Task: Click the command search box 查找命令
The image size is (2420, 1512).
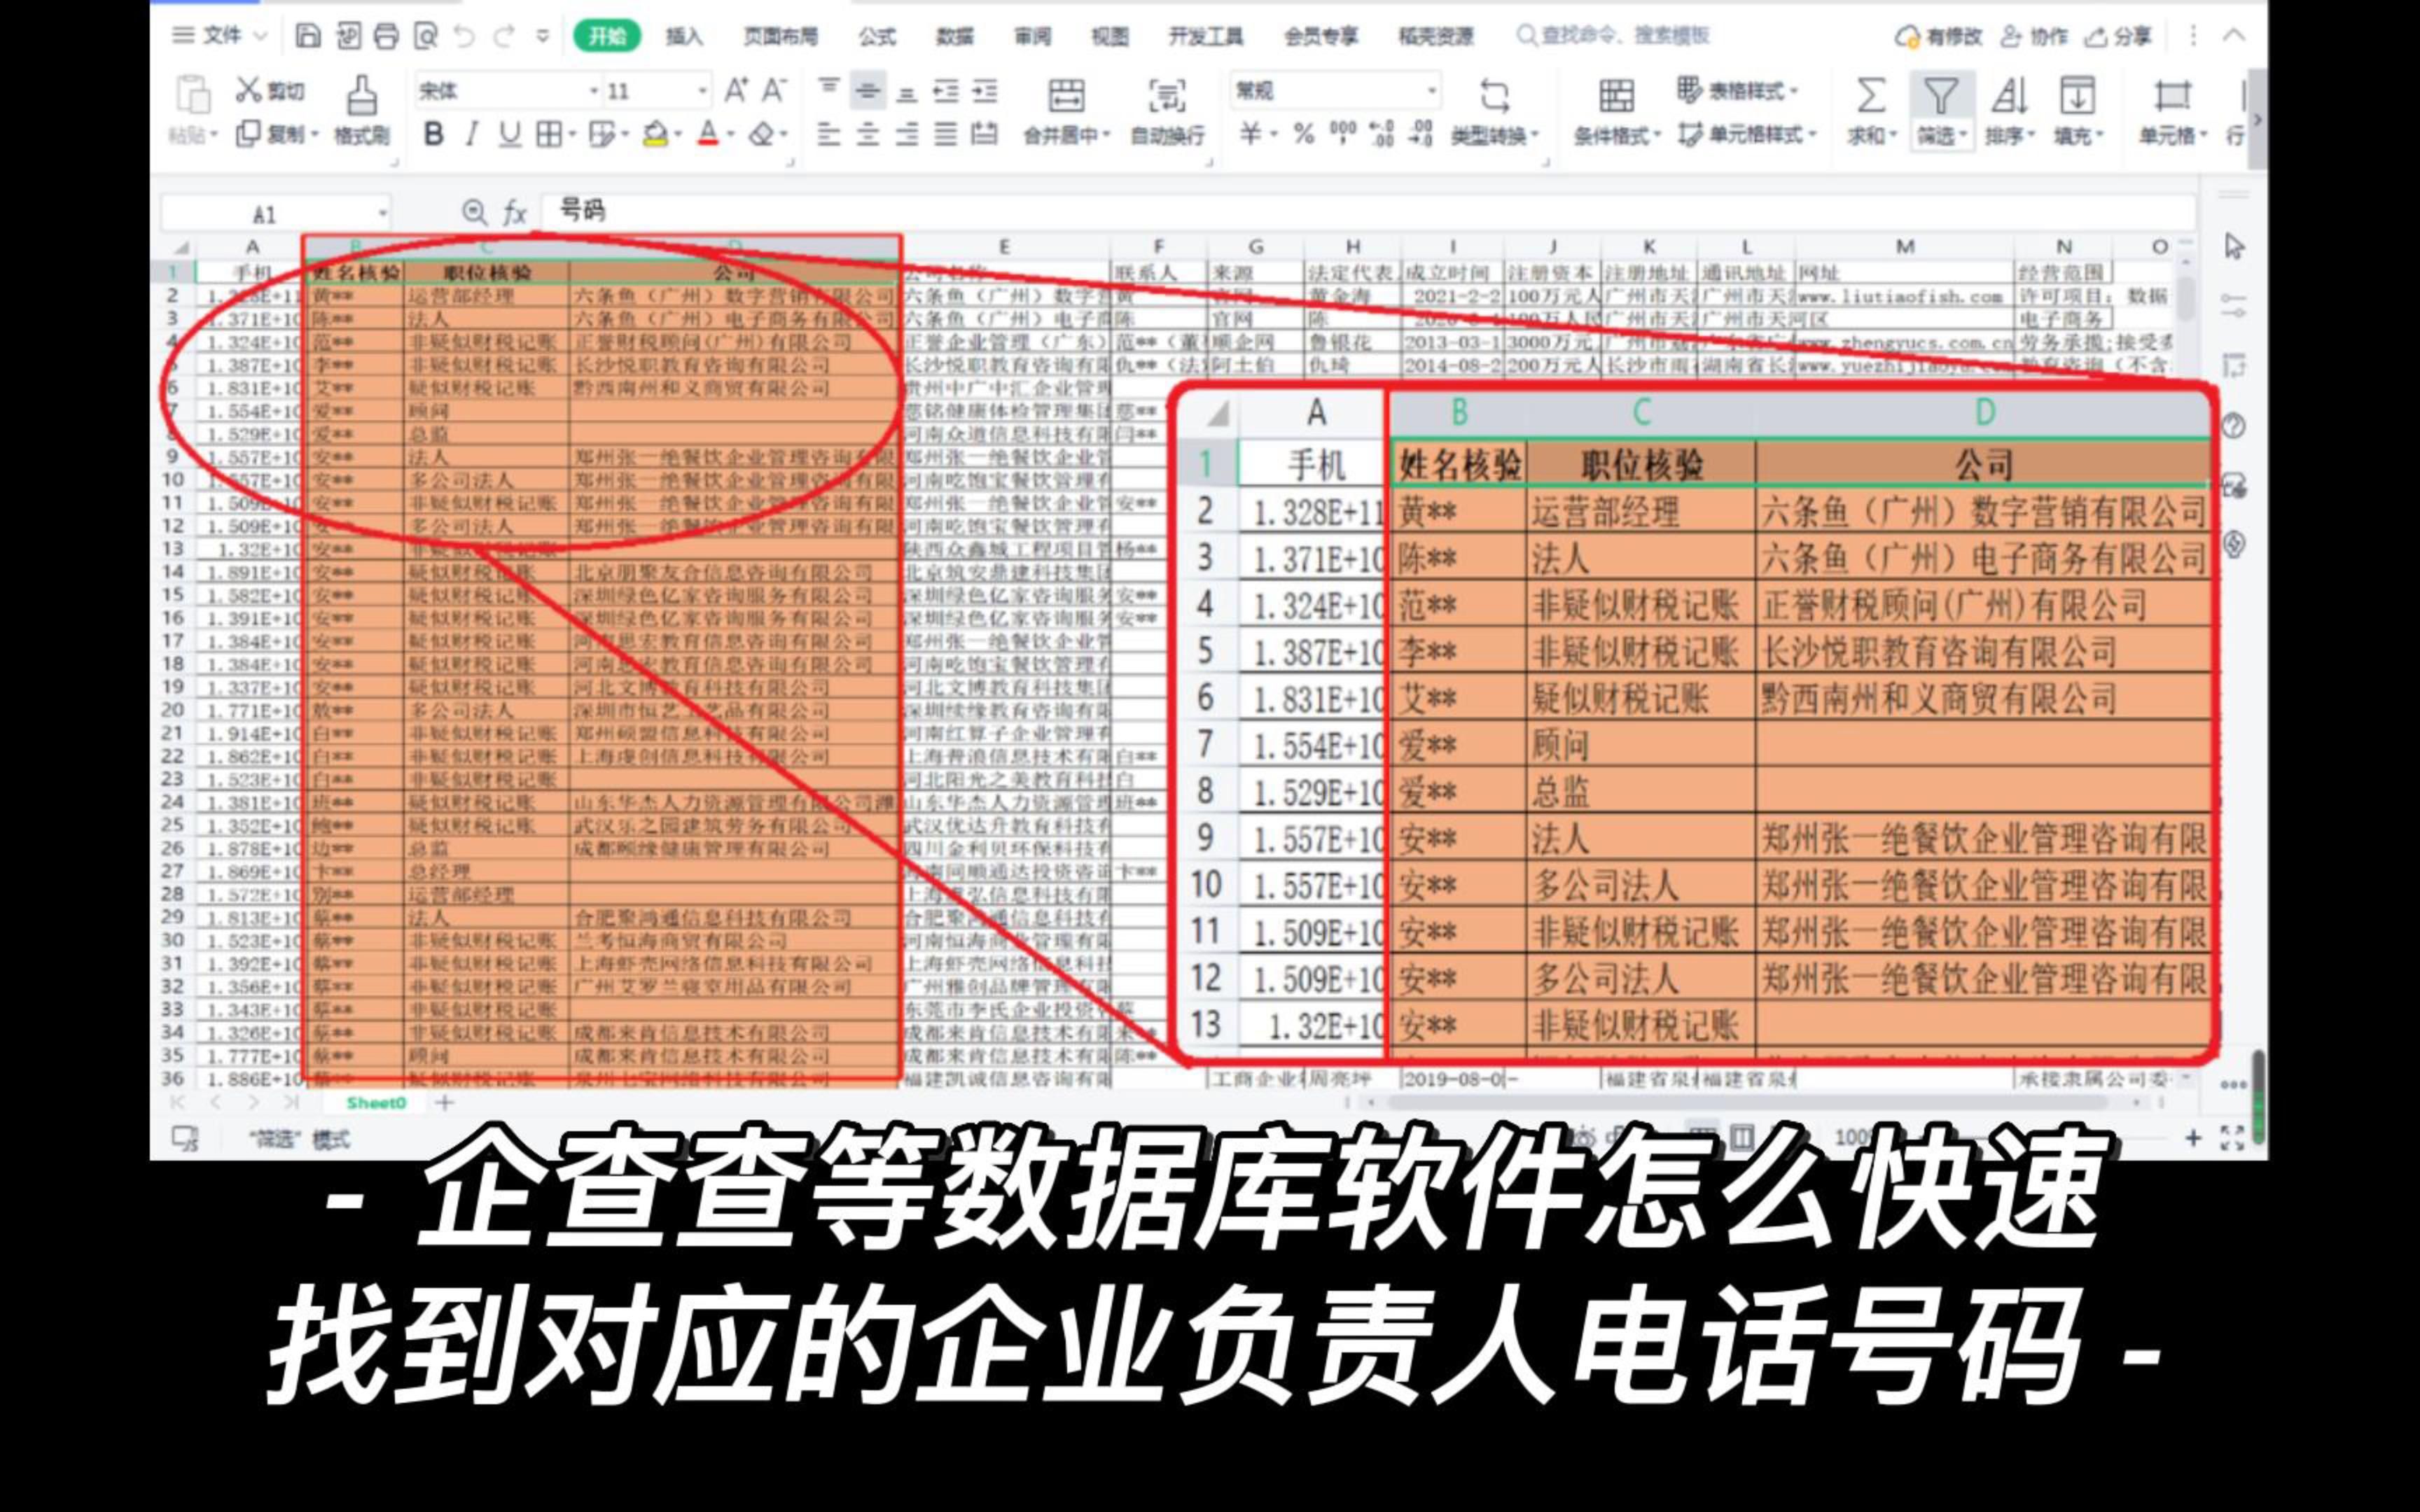Action: coord(1613,36)
